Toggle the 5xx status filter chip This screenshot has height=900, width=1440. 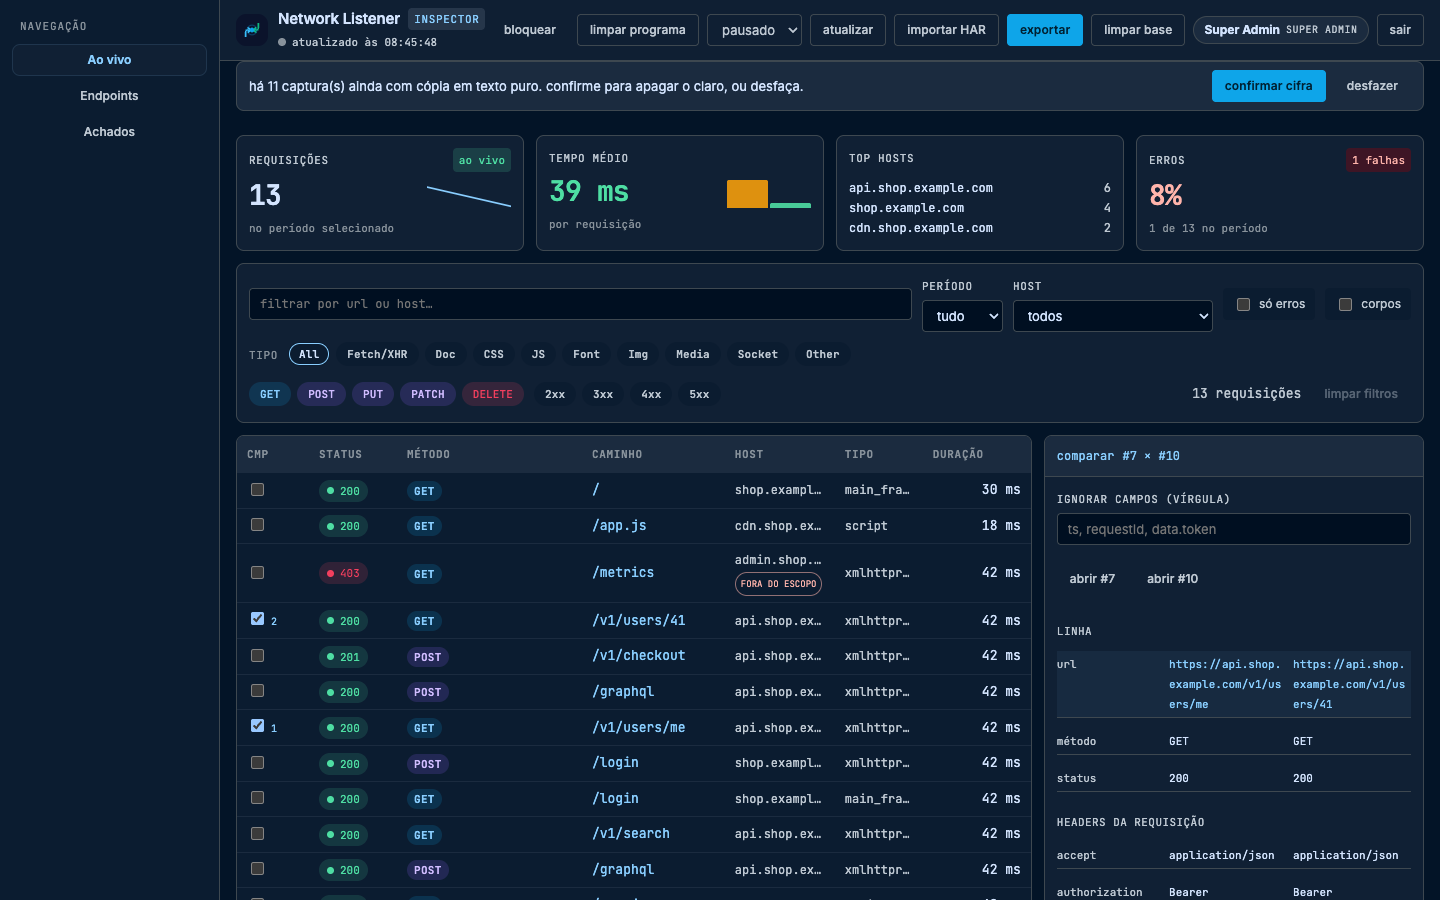[x=699, y=394]
